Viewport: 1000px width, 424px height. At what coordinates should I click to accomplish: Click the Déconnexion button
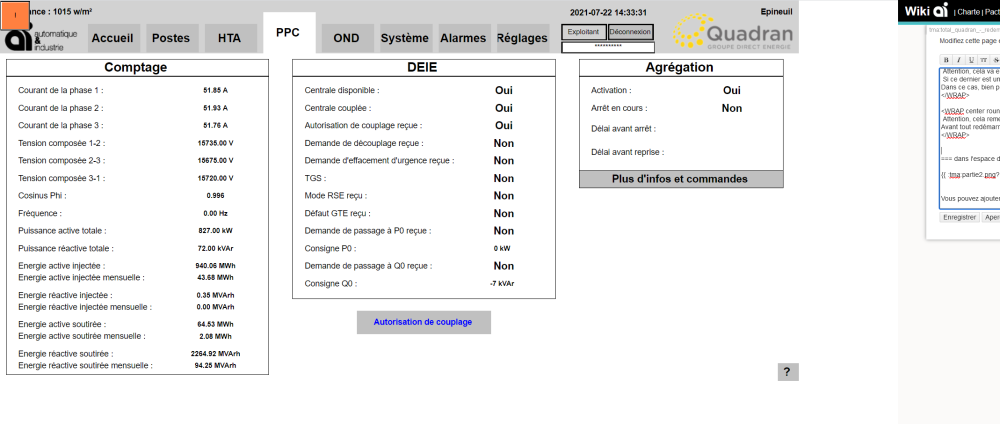630,32
